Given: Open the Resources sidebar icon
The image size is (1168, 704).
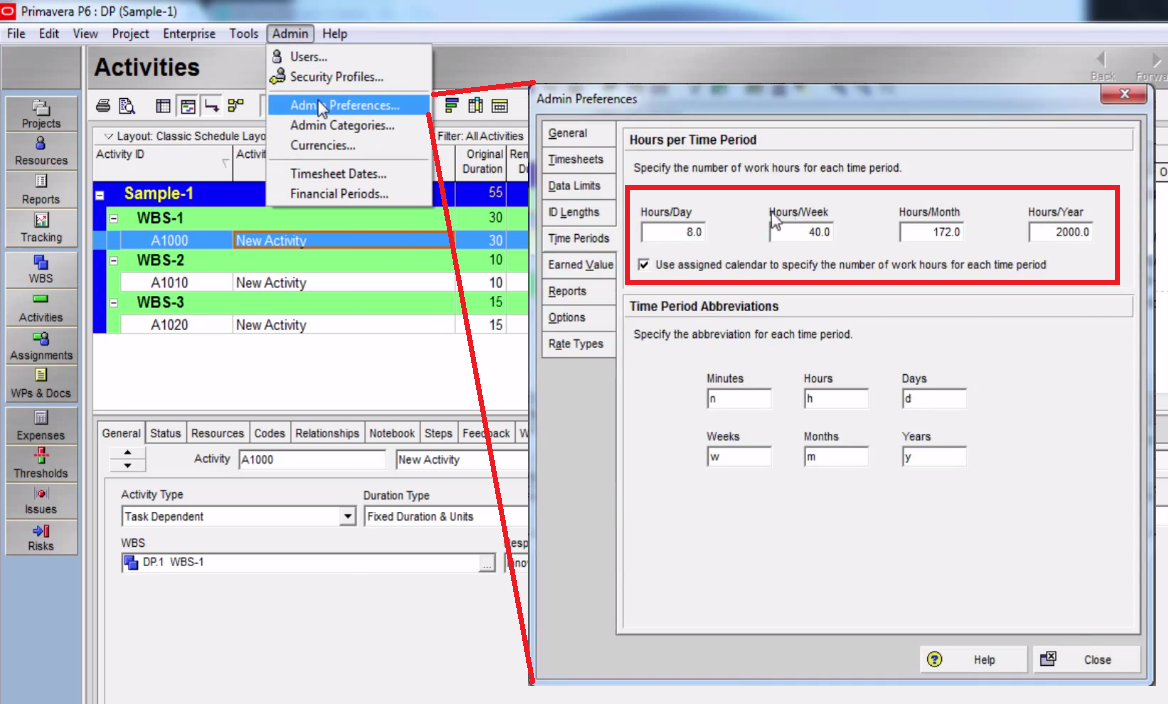Looking at the screenshot, I should click(41, 151).
